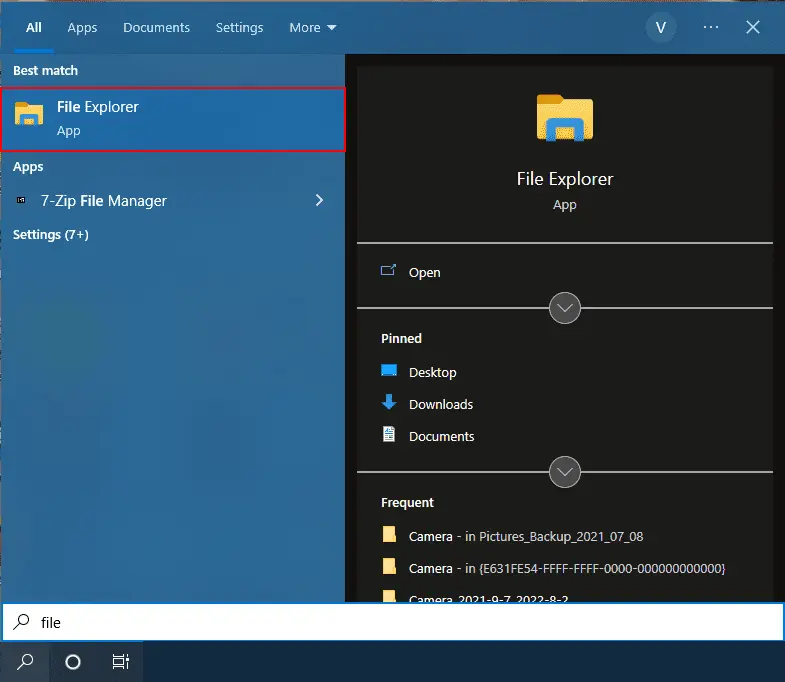Open Task View from the taskbar
The image size is (785, 682).
click(120, 662)
